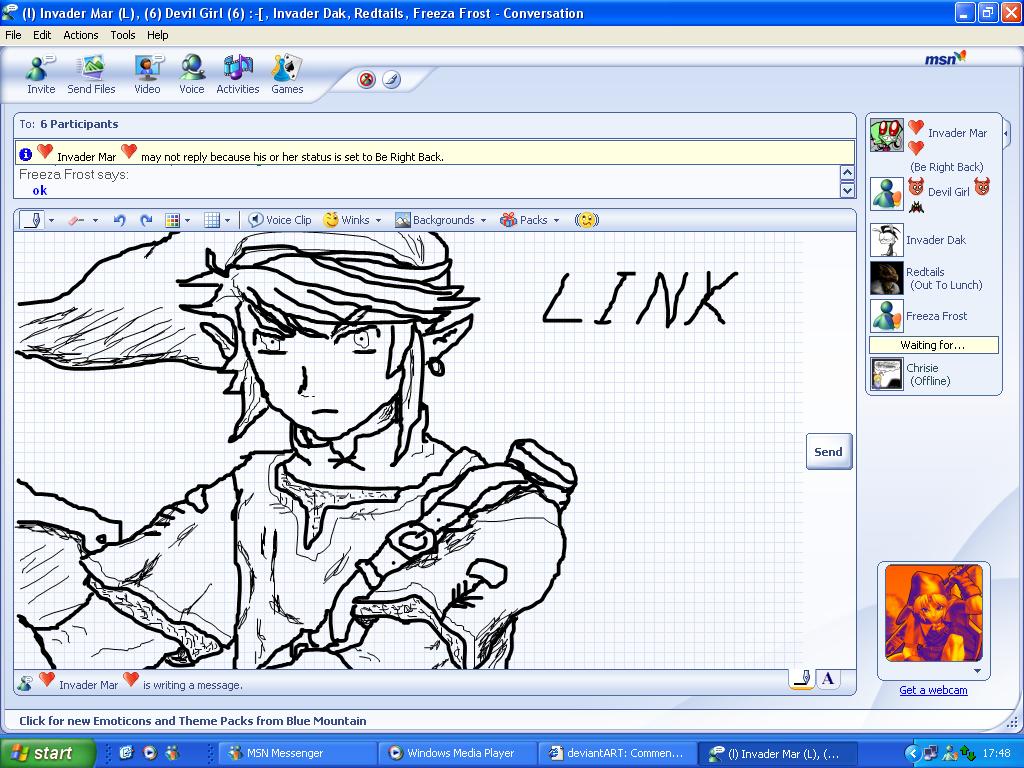Open the Tools menu
This screenshot has width=1024, height=768.
(x=122, y=34)
